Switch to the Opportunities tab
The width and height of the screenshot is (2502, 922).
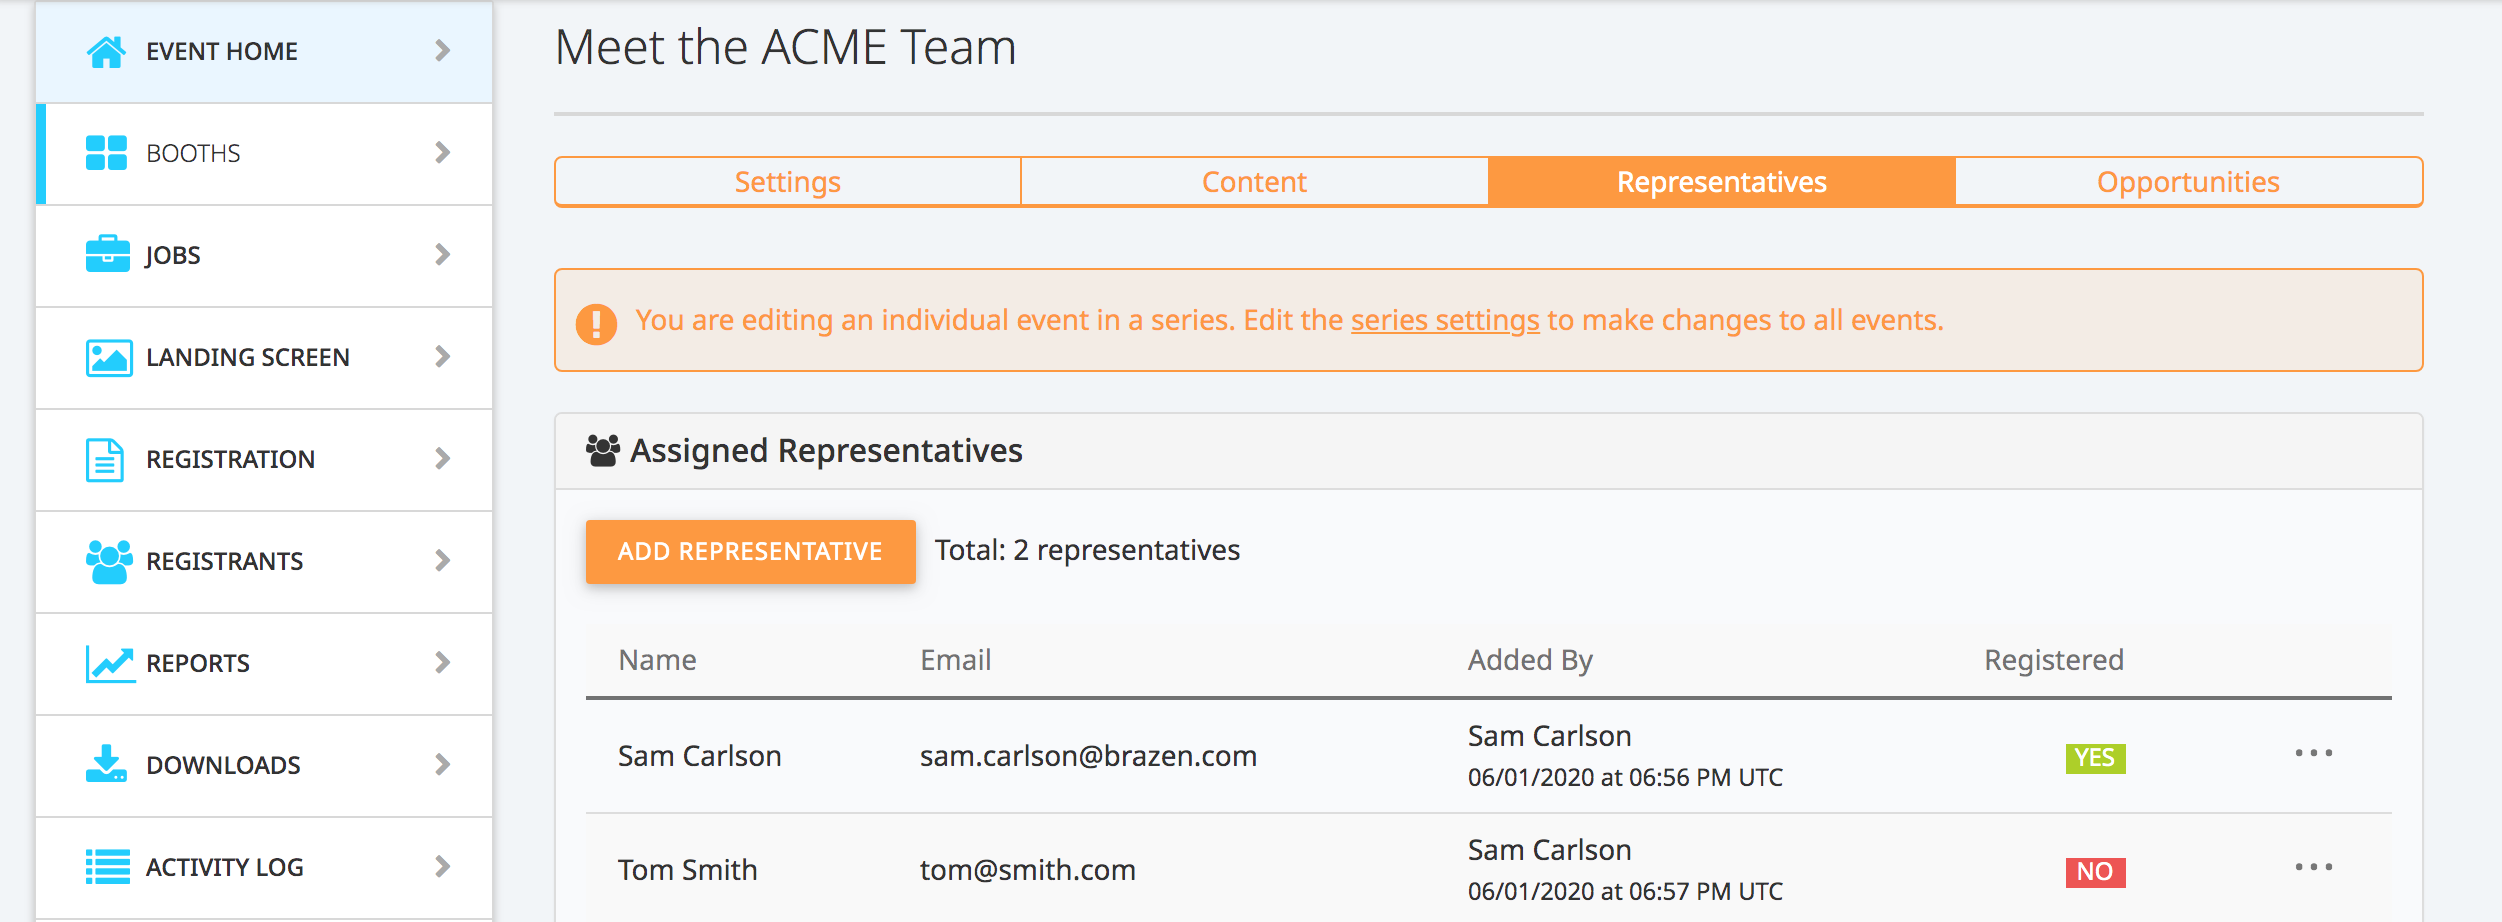pyautogui.click(x=2188, y=182)
